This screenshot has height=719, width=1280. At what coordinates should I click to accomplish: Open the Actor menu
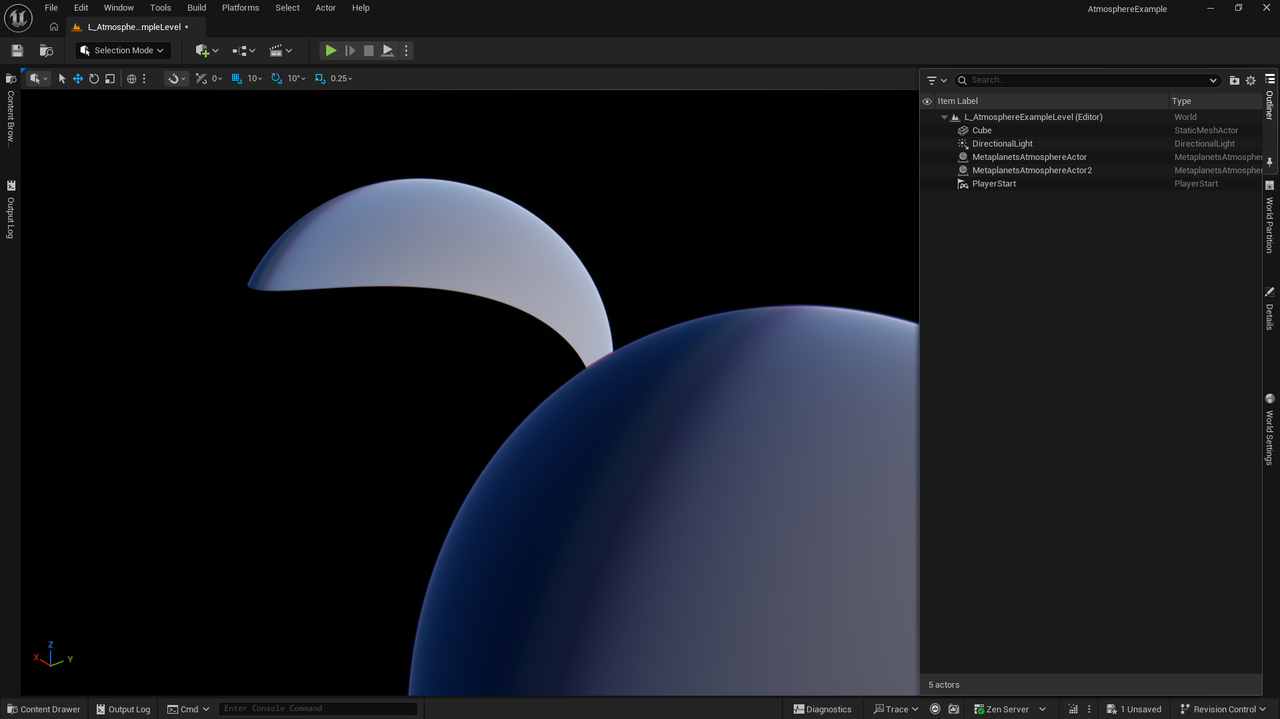(326, 8)
